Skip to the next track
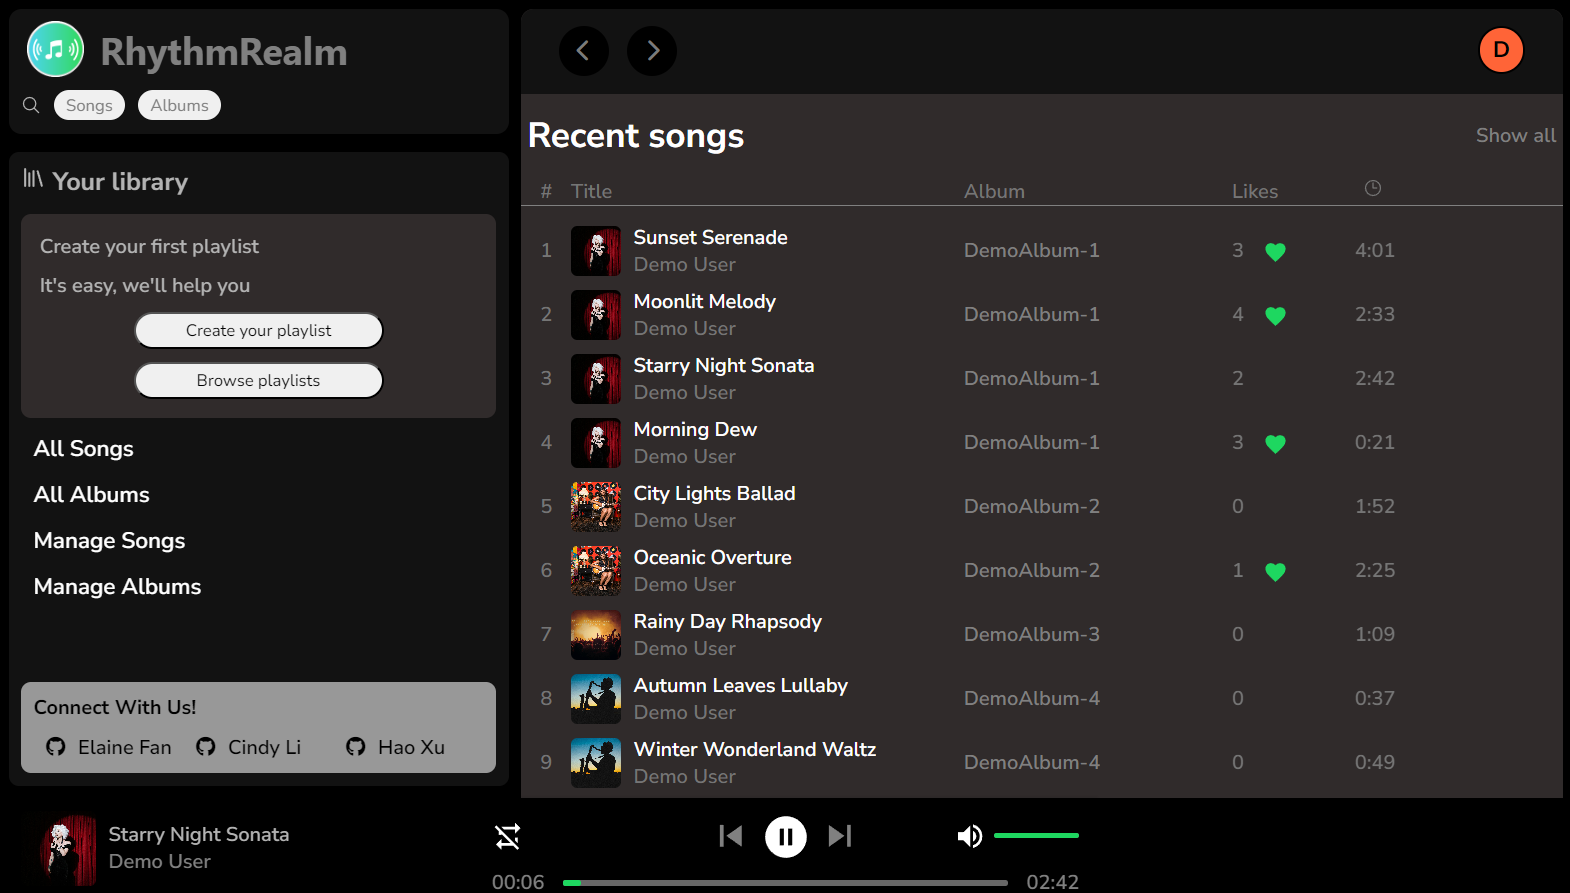 [839, 836]
